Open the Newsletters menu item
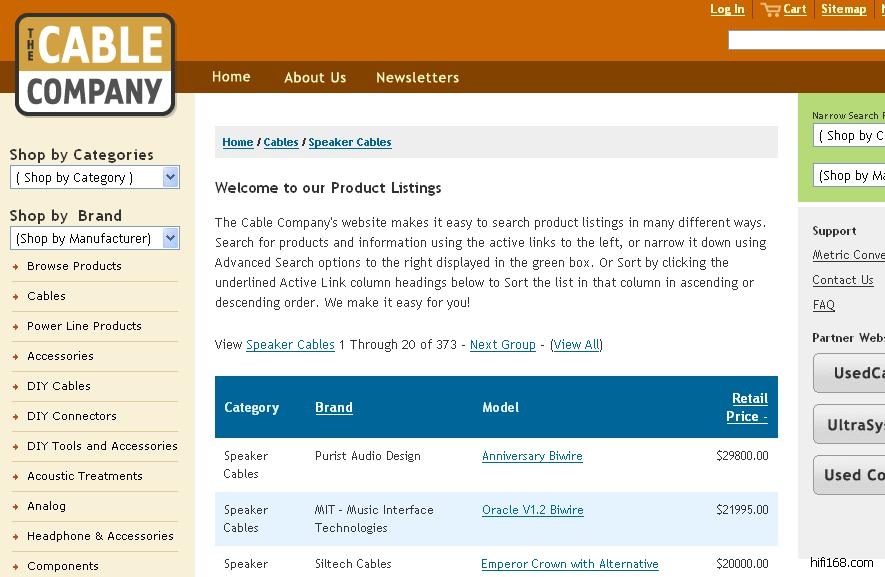The height and width of the screenshot is (577, 885). (417, 77)
